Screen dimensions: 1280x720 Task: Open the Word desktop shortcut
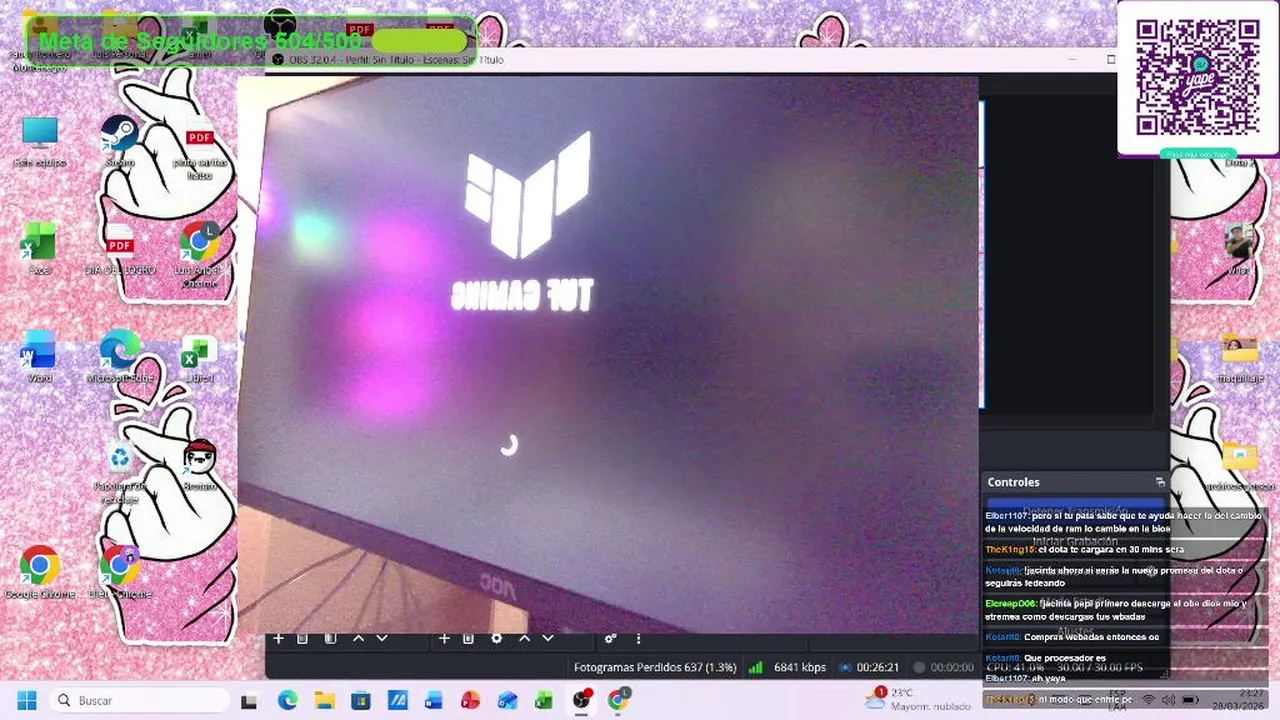(40, 356)
